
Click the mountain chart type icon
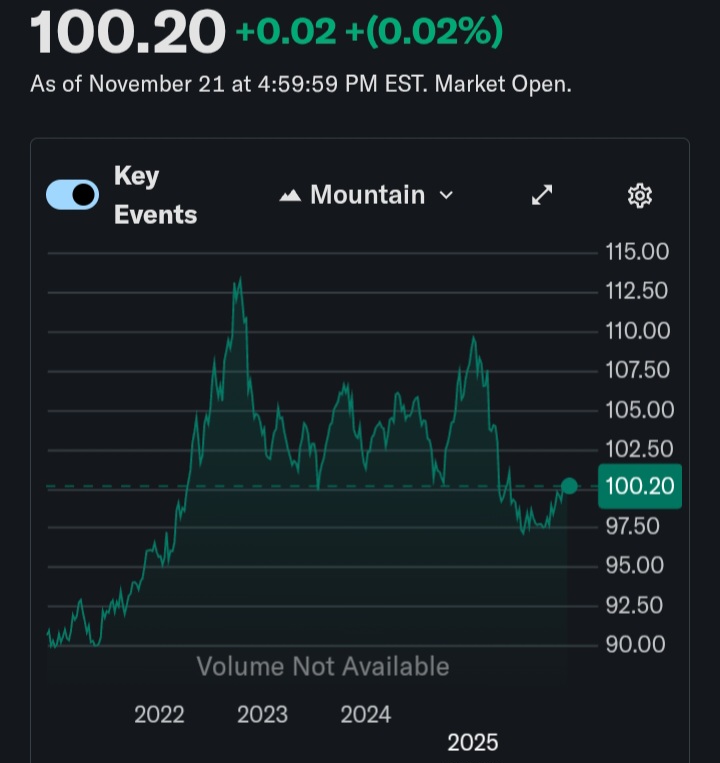290,196
